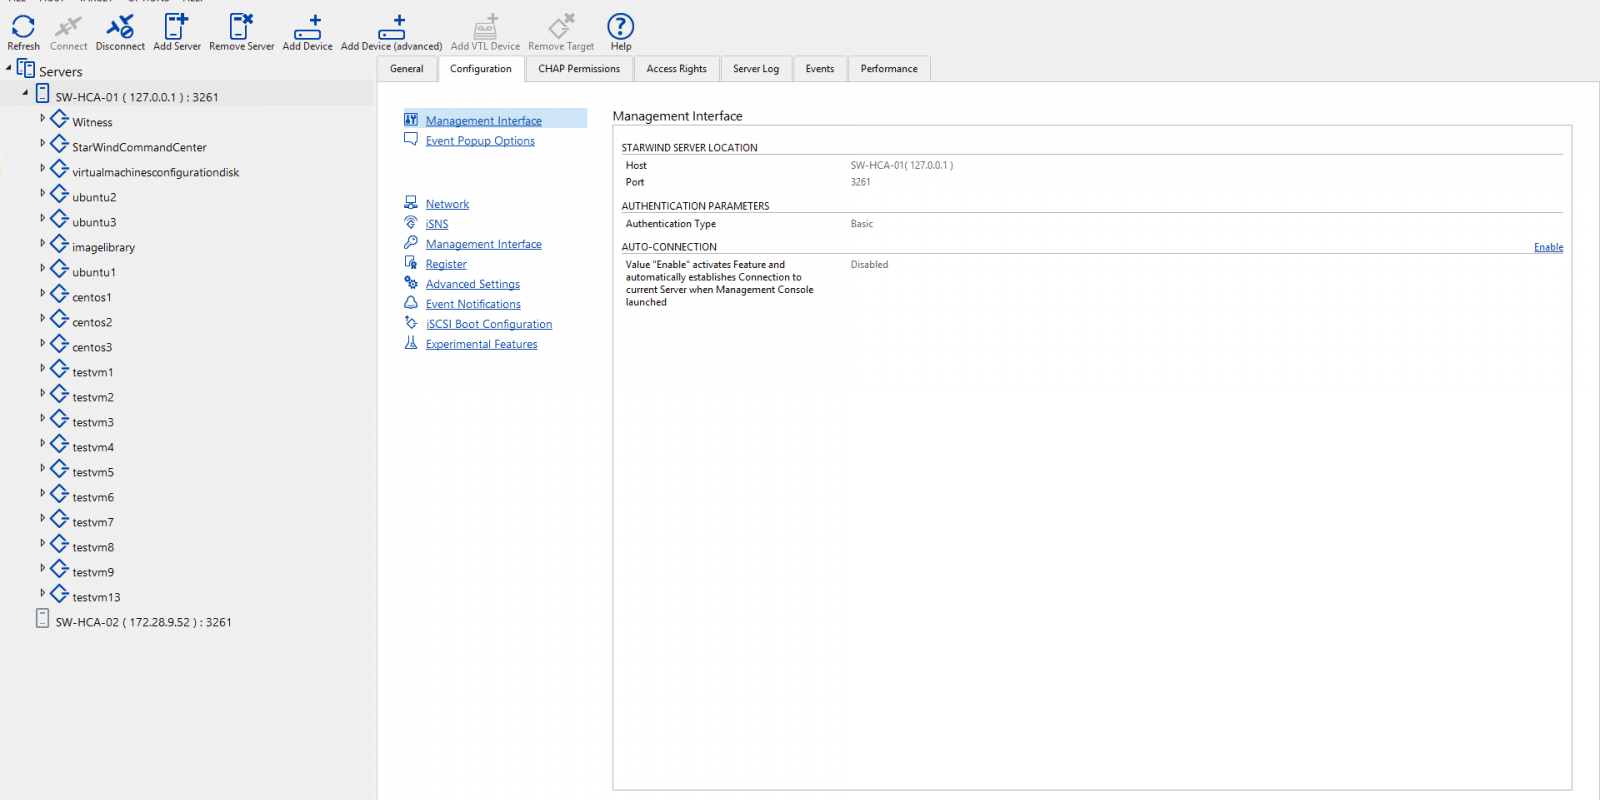Screen dimensions: 1600x800
Task: Click the Event Notifications bell icon
Action: point(410,303)
